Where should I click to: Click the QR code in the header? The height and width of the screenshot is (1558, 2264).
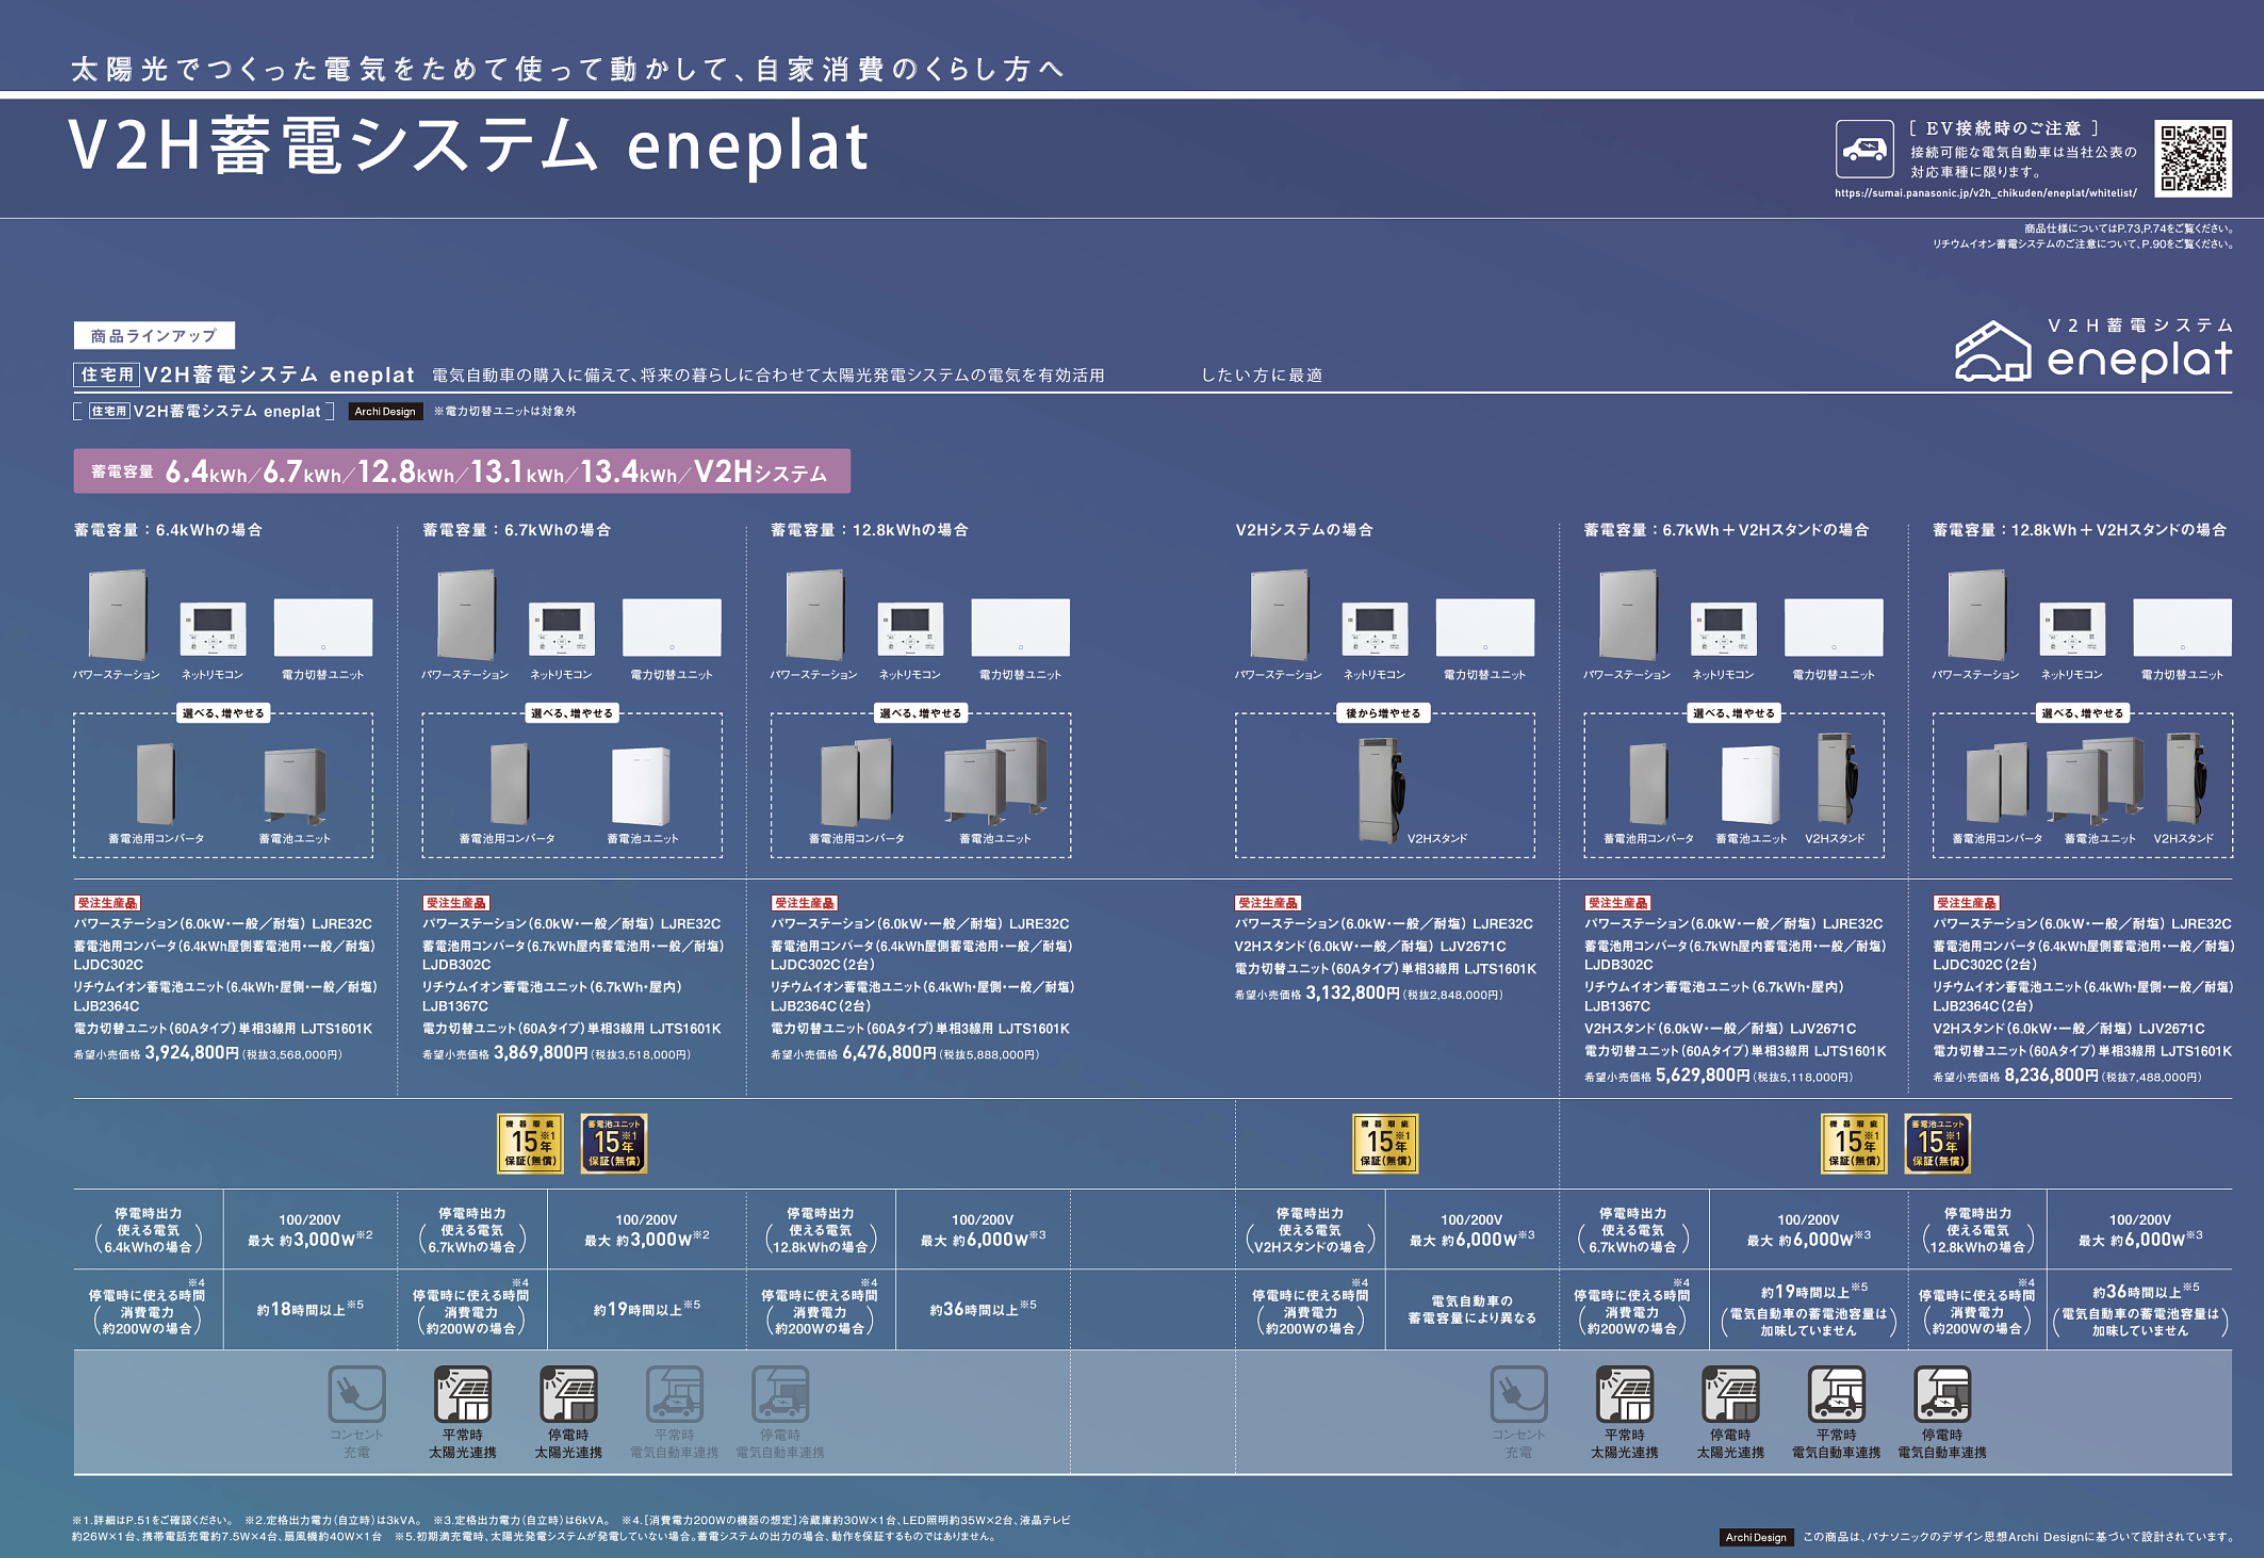2193,158
